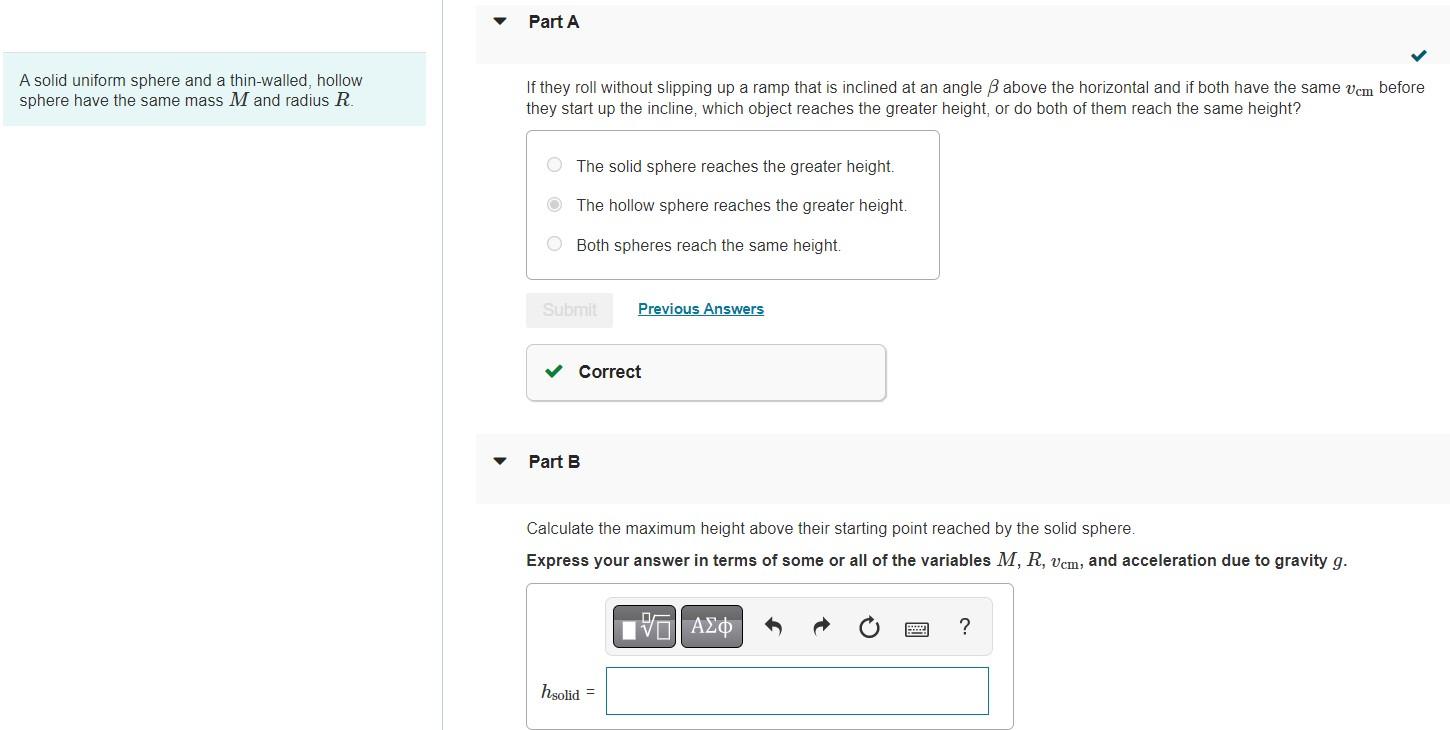
Task: Select hollow sphere reaches greater height
Action: coord(555,205)
